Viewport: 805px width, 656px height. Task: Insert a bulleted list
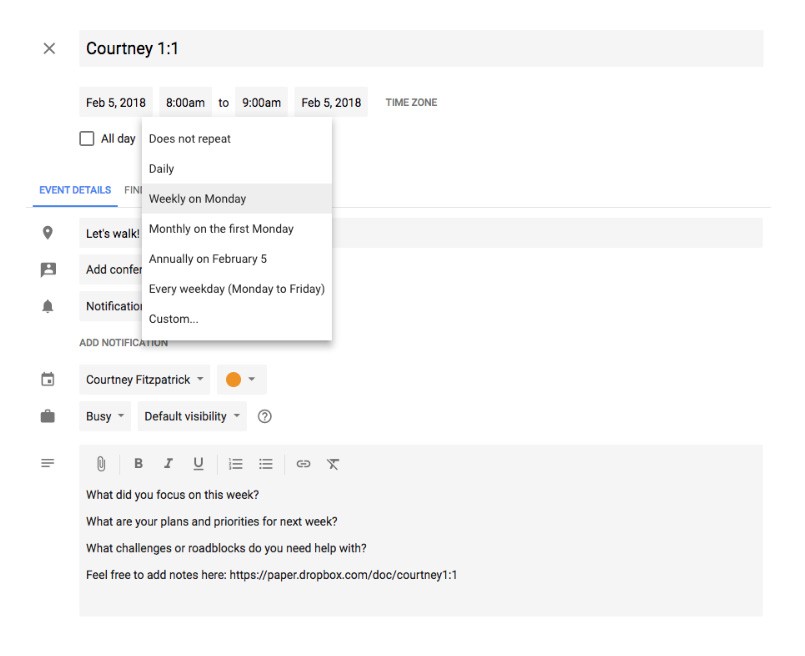tap(266, 464)
